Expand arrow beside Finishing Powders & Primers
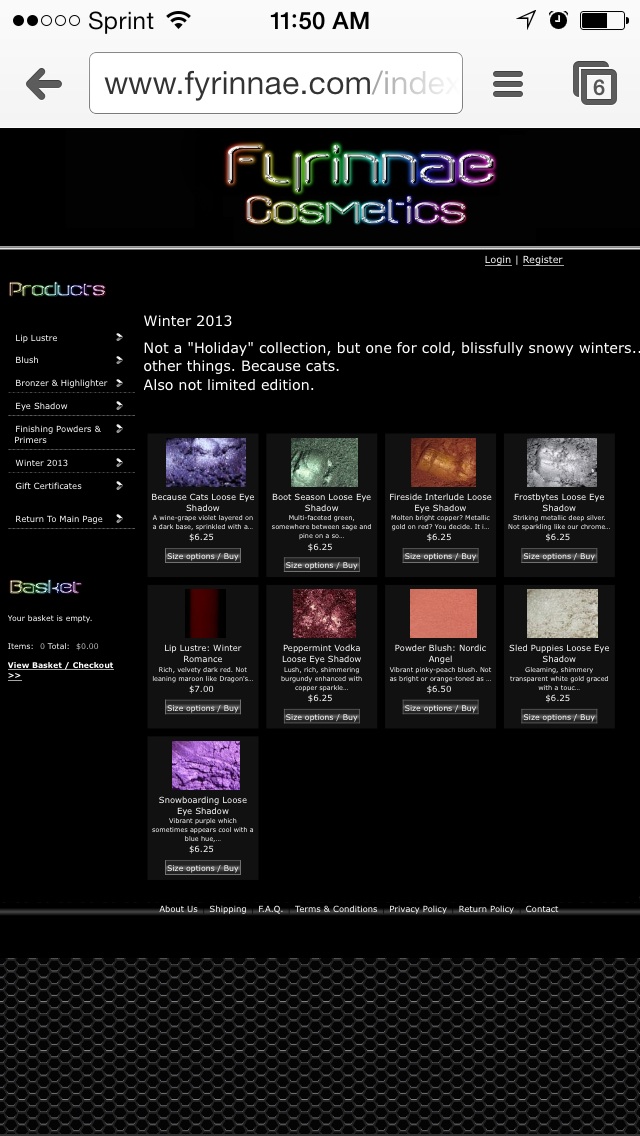Screen dimensions: 640x1136 click(x=119, y=429)
